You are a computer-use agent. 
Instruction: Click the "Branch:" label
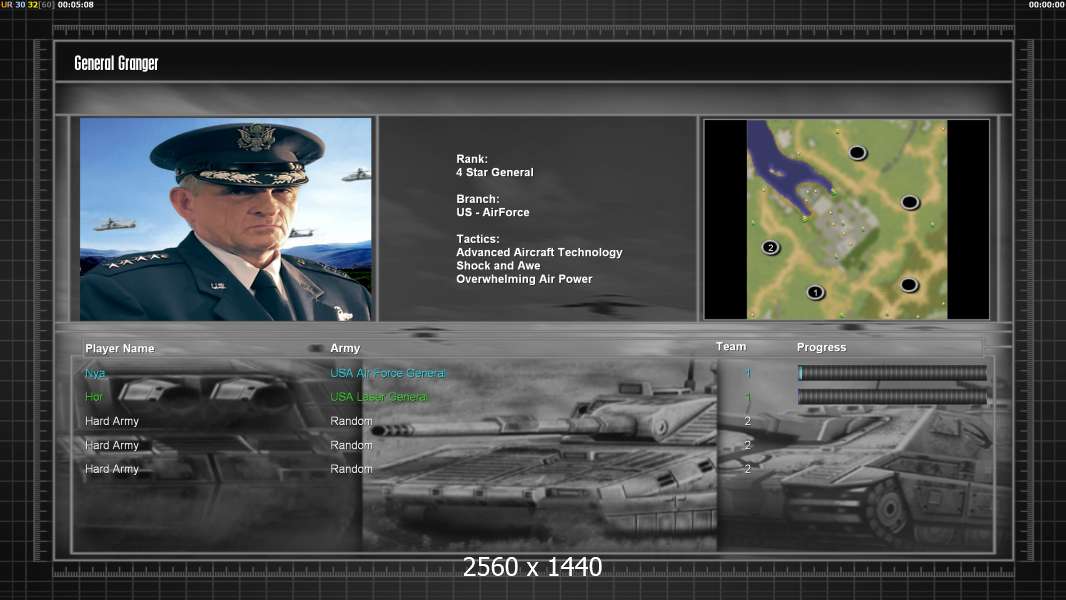478,199
